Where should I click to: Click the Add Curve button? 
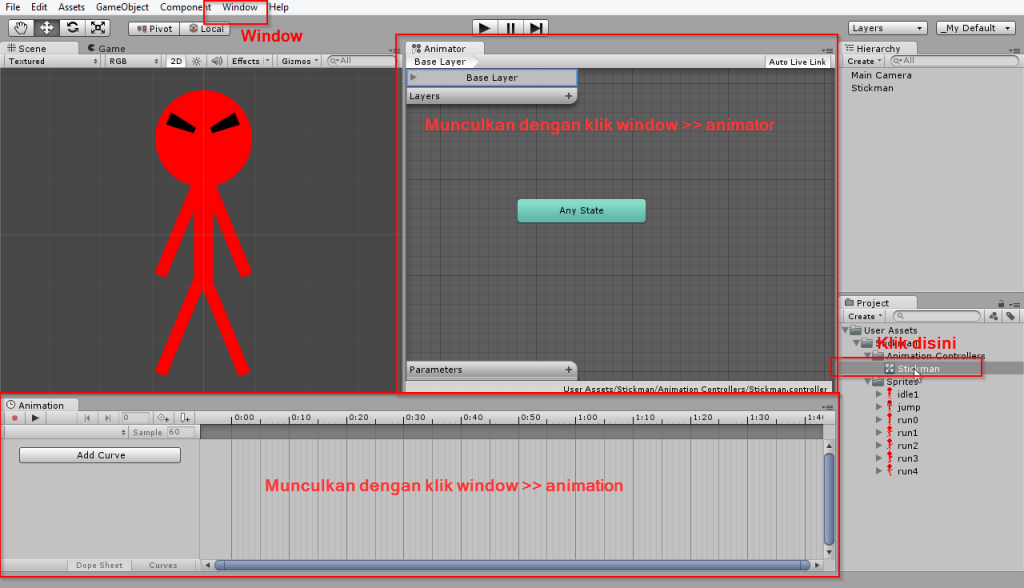[100, 455]
